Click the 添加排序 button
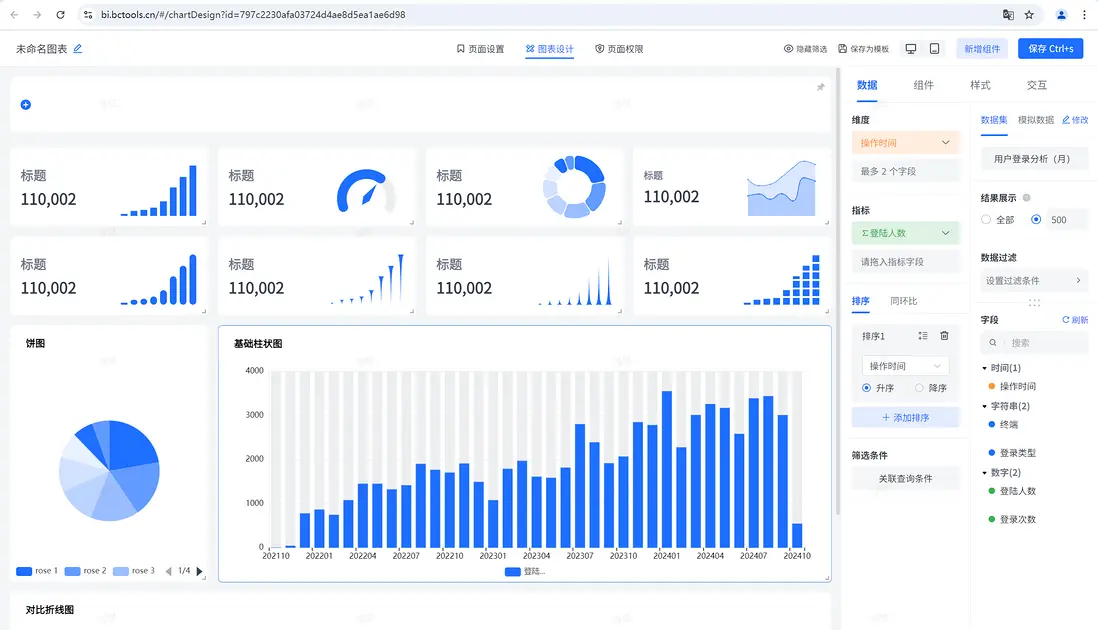1098x630 pixels. click(x=905, y=417)
